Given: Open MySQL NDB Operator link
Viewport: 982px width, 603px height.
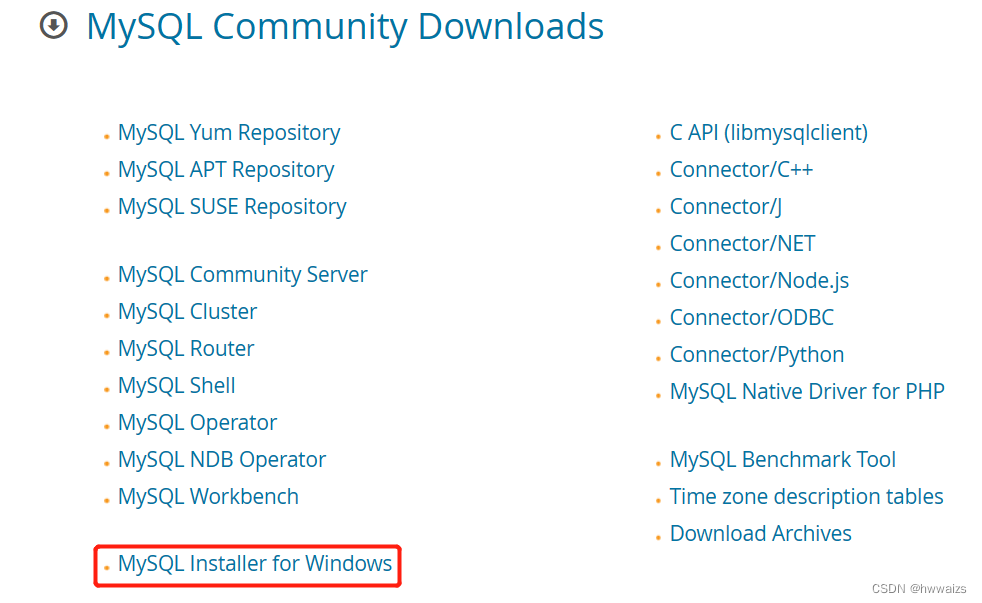Looking at the screenshot, I should click(x=222, y=460).
